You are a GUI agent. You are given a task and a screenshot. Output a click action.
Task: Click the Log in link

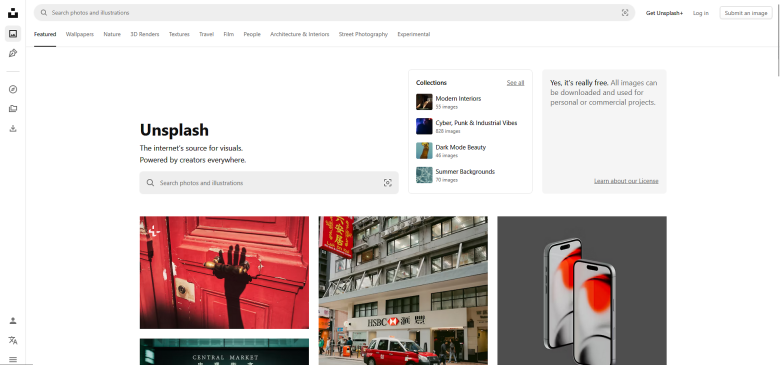coord(700,13)
